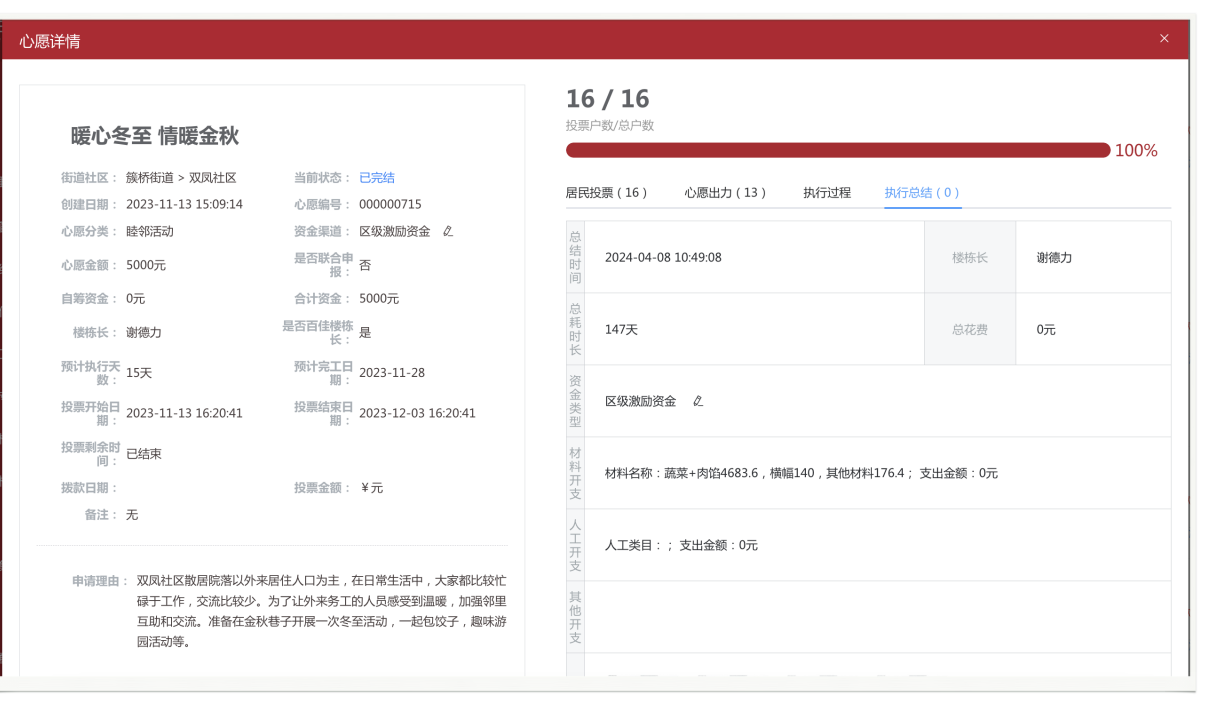Click the blue 已完结 status link
Screen dimensions: 1209x705
377,178
